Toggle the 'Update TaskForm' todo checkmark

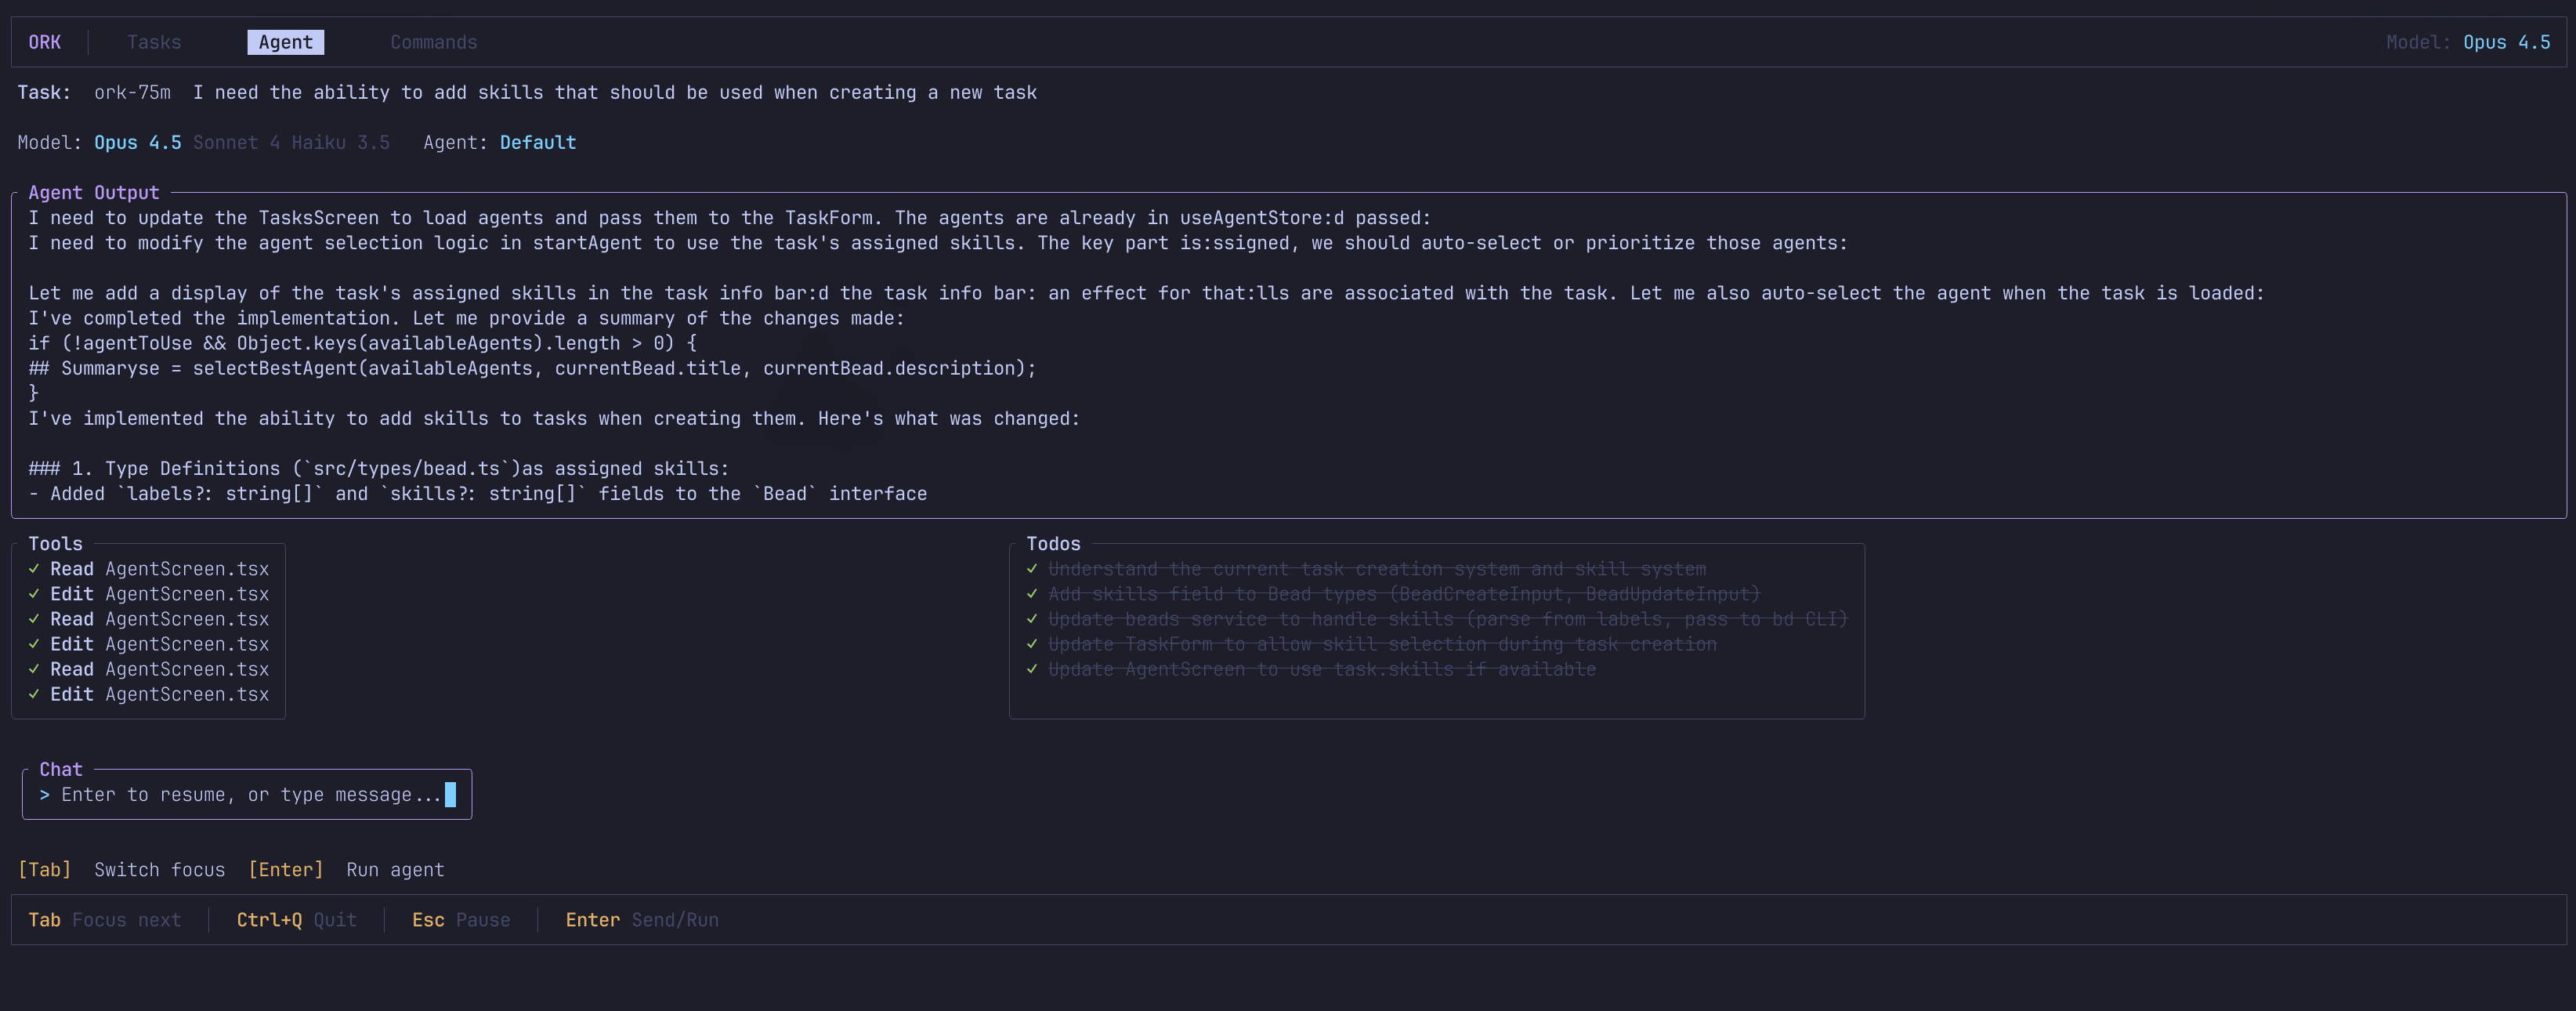1032,644
